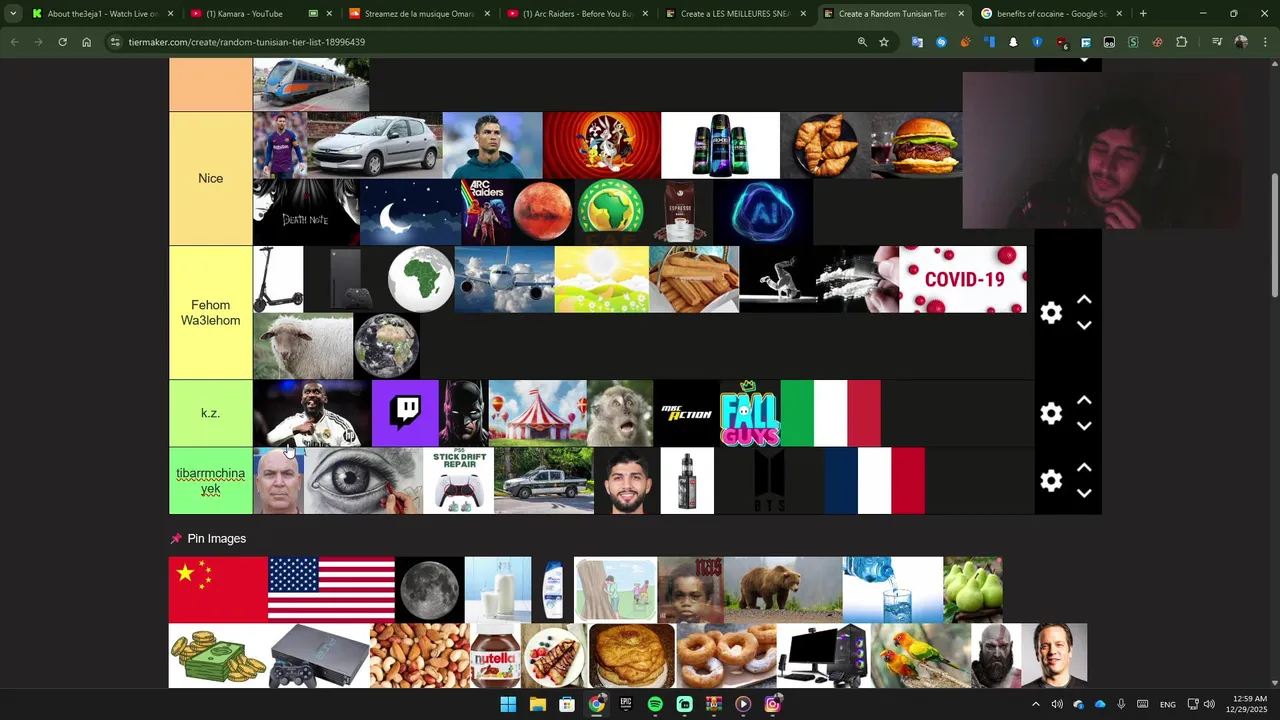Select the France flag image
The image size is (1280, 720).
(874, 481)
